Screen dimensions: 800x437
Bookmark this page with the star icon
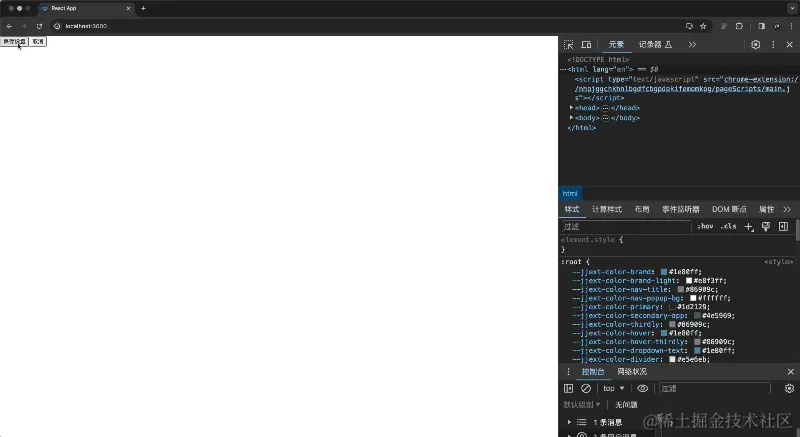pyautogui.click(x=703, y=26)
